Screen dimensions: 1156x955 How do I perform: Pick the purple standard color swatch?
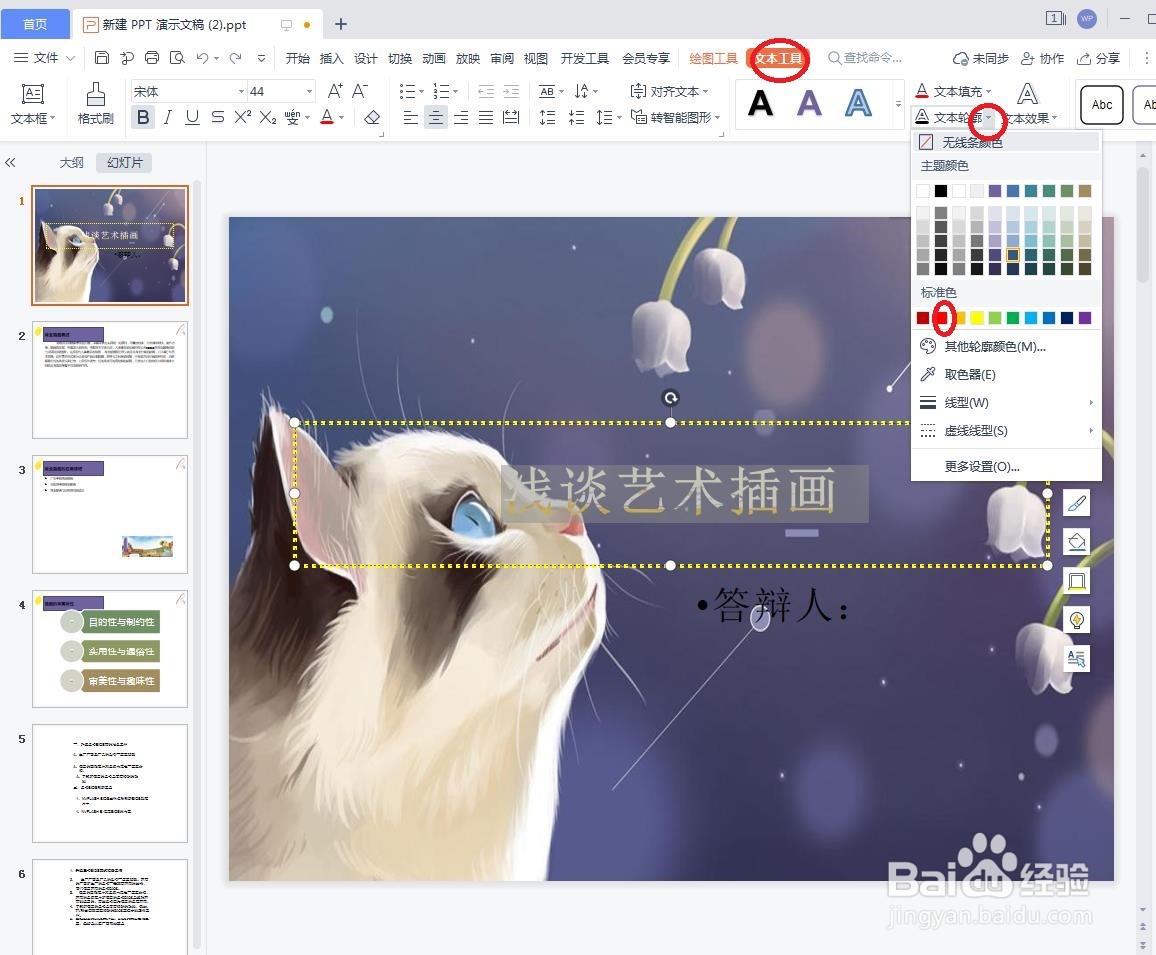coord(1085,318)
